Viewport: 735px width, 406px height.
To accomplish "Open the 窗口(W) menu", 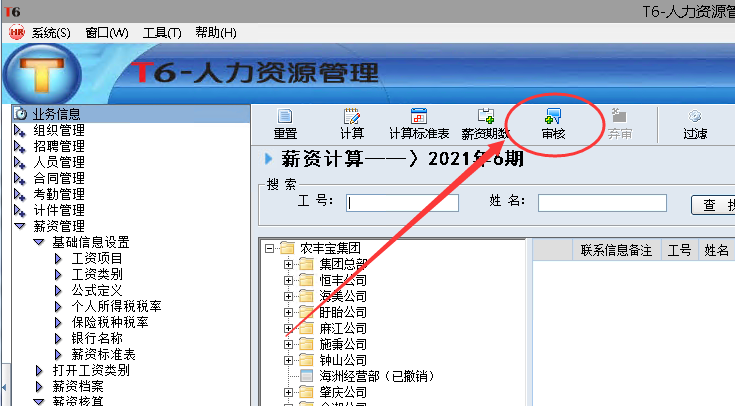I will coord(107,33).
